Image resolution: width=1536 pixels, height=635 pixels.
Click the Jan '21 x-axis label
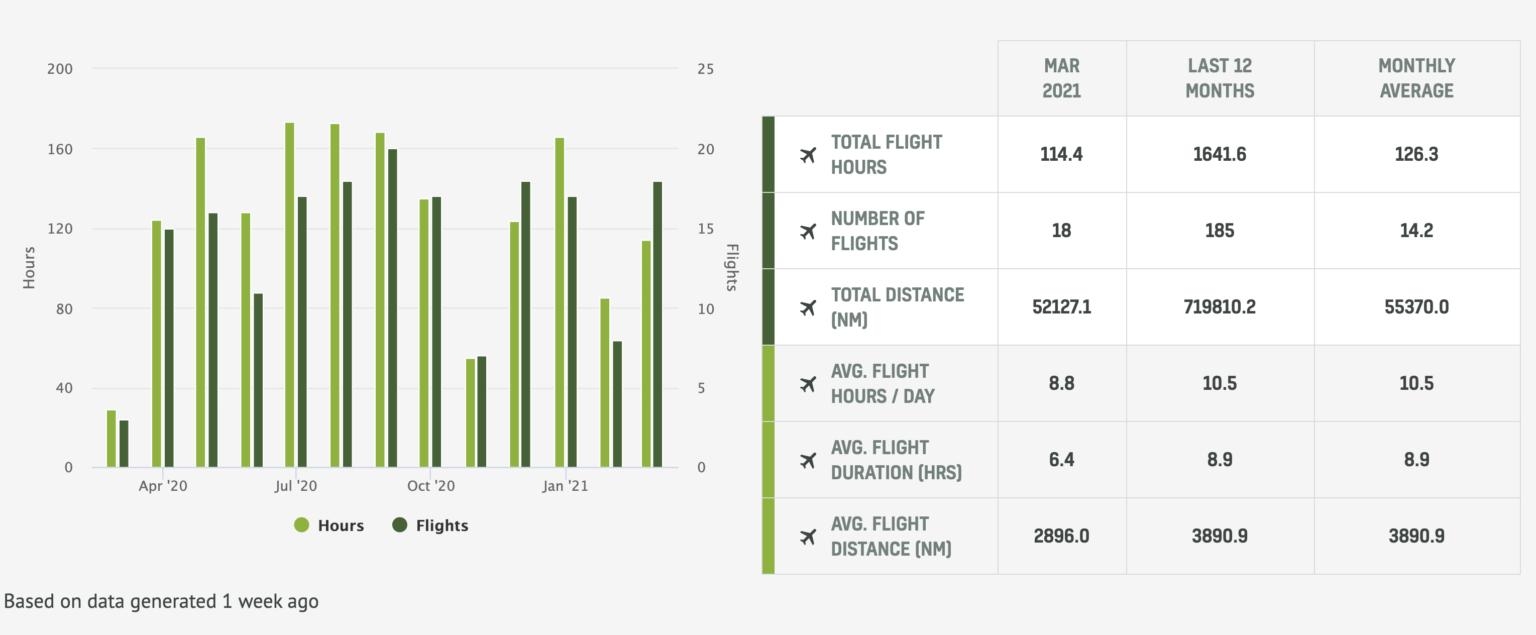coord(565,486)
